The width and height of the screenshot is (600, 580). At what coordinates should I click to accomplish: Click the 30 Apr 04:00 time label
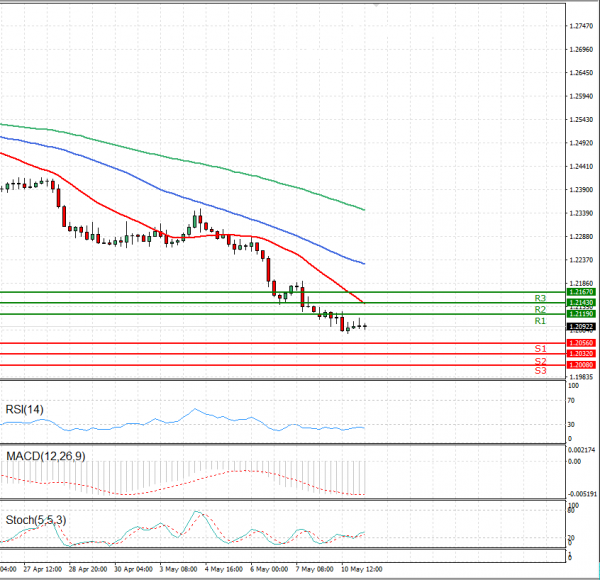pyautogui.click(x=133, y=569)
